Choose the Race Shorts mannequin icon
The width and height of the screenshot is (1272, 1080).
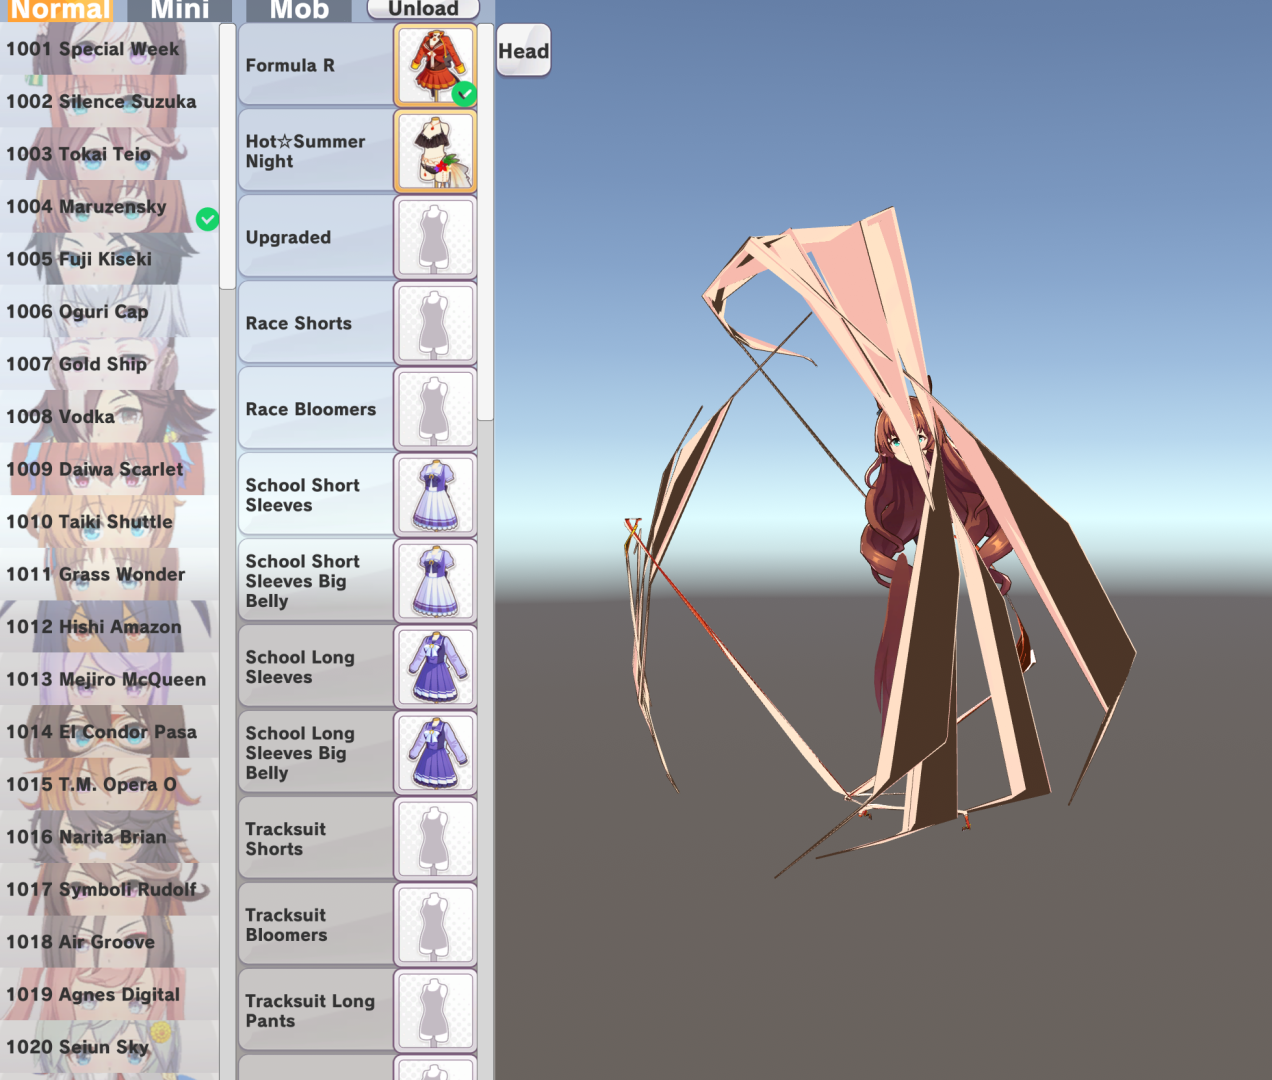tap(435, 323)
